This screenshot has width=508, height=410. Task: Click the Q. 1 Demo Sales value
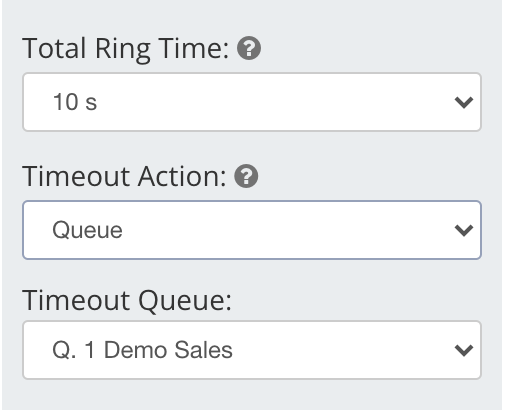[x=142, y=350]
